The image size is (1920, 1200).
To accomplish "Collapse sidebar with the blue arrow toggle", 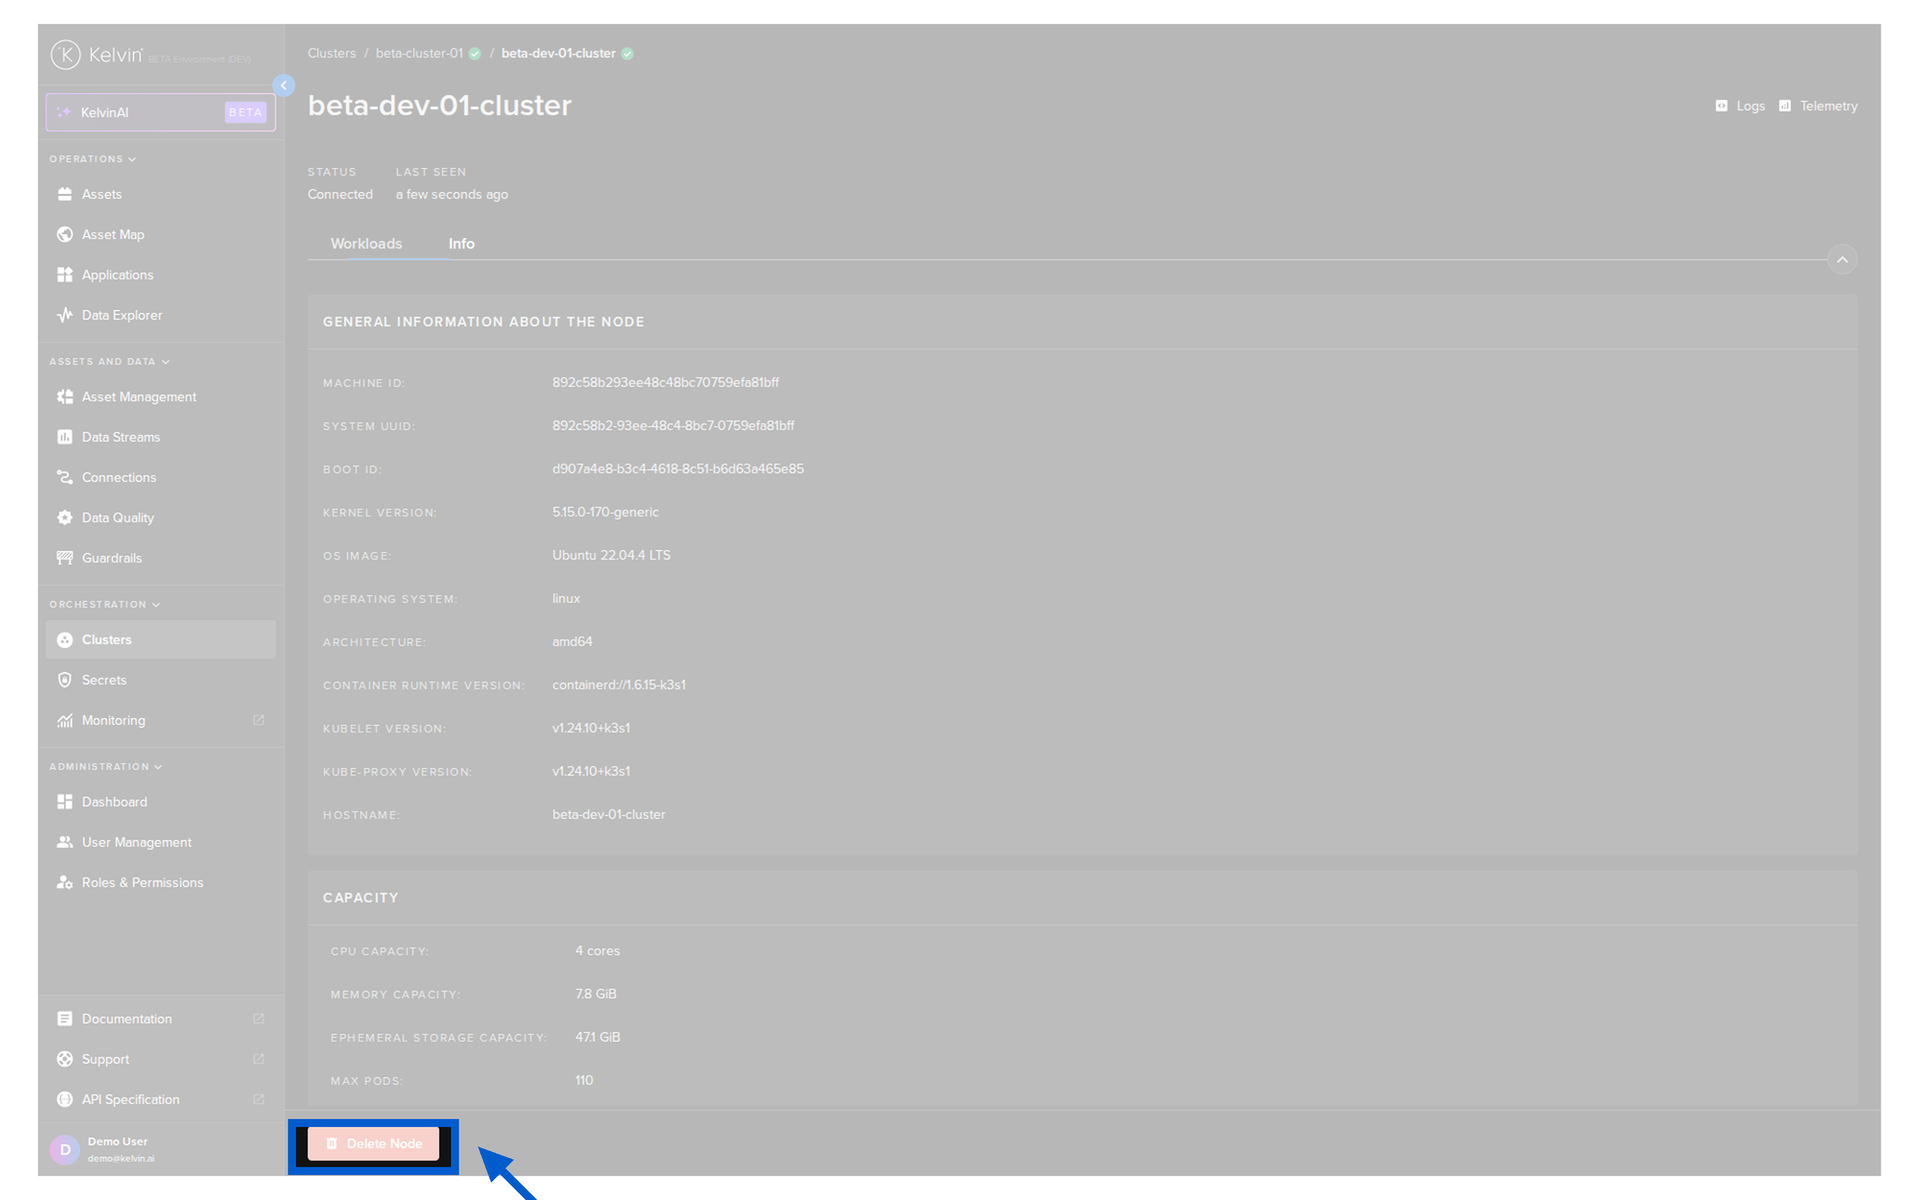I will (x=284, y=86).
